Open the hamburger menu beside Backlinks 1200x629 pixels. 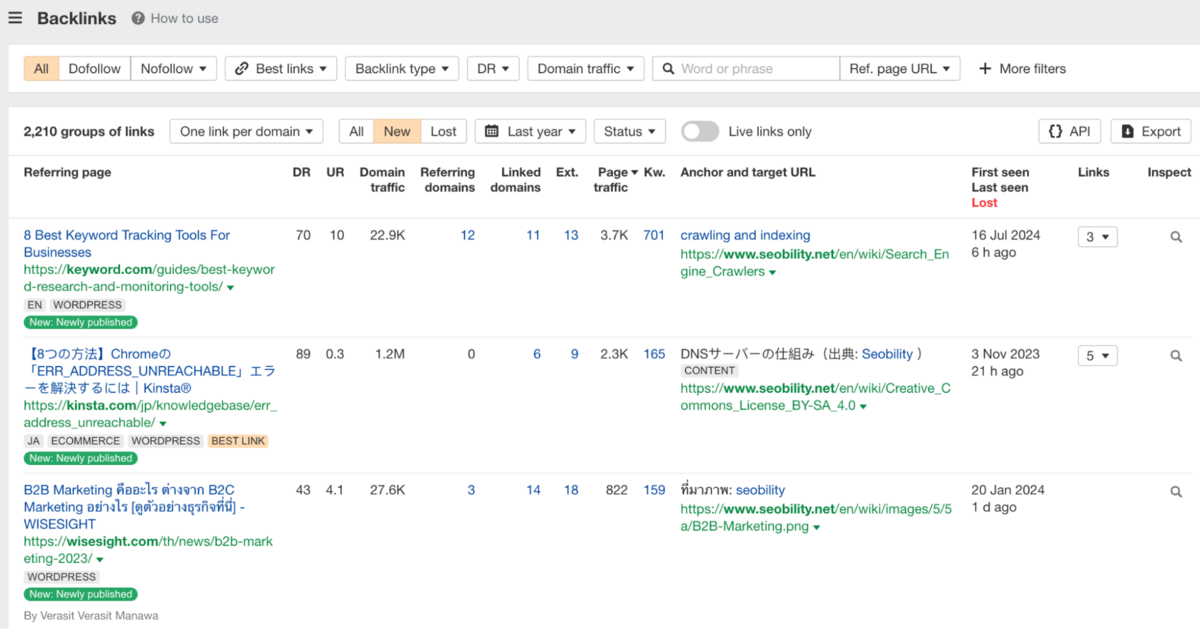click(x=15, y=18)
